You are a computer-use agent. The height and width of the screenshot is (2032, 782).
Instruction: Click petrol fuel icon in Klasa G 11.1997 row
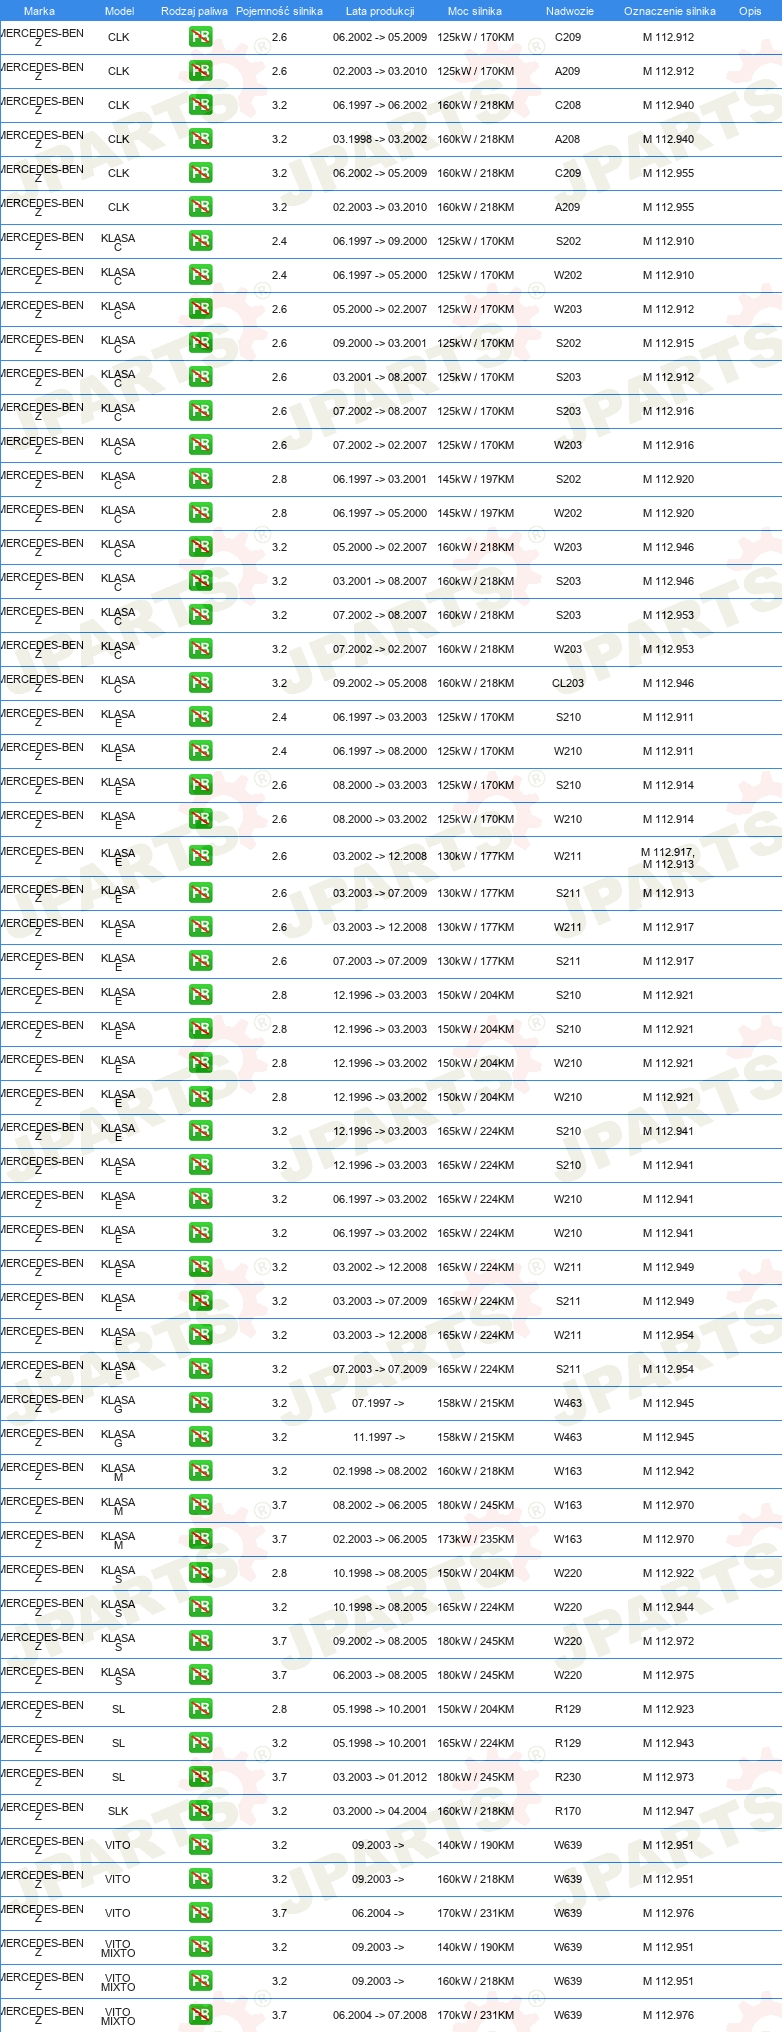click(x=201, y=1437)
